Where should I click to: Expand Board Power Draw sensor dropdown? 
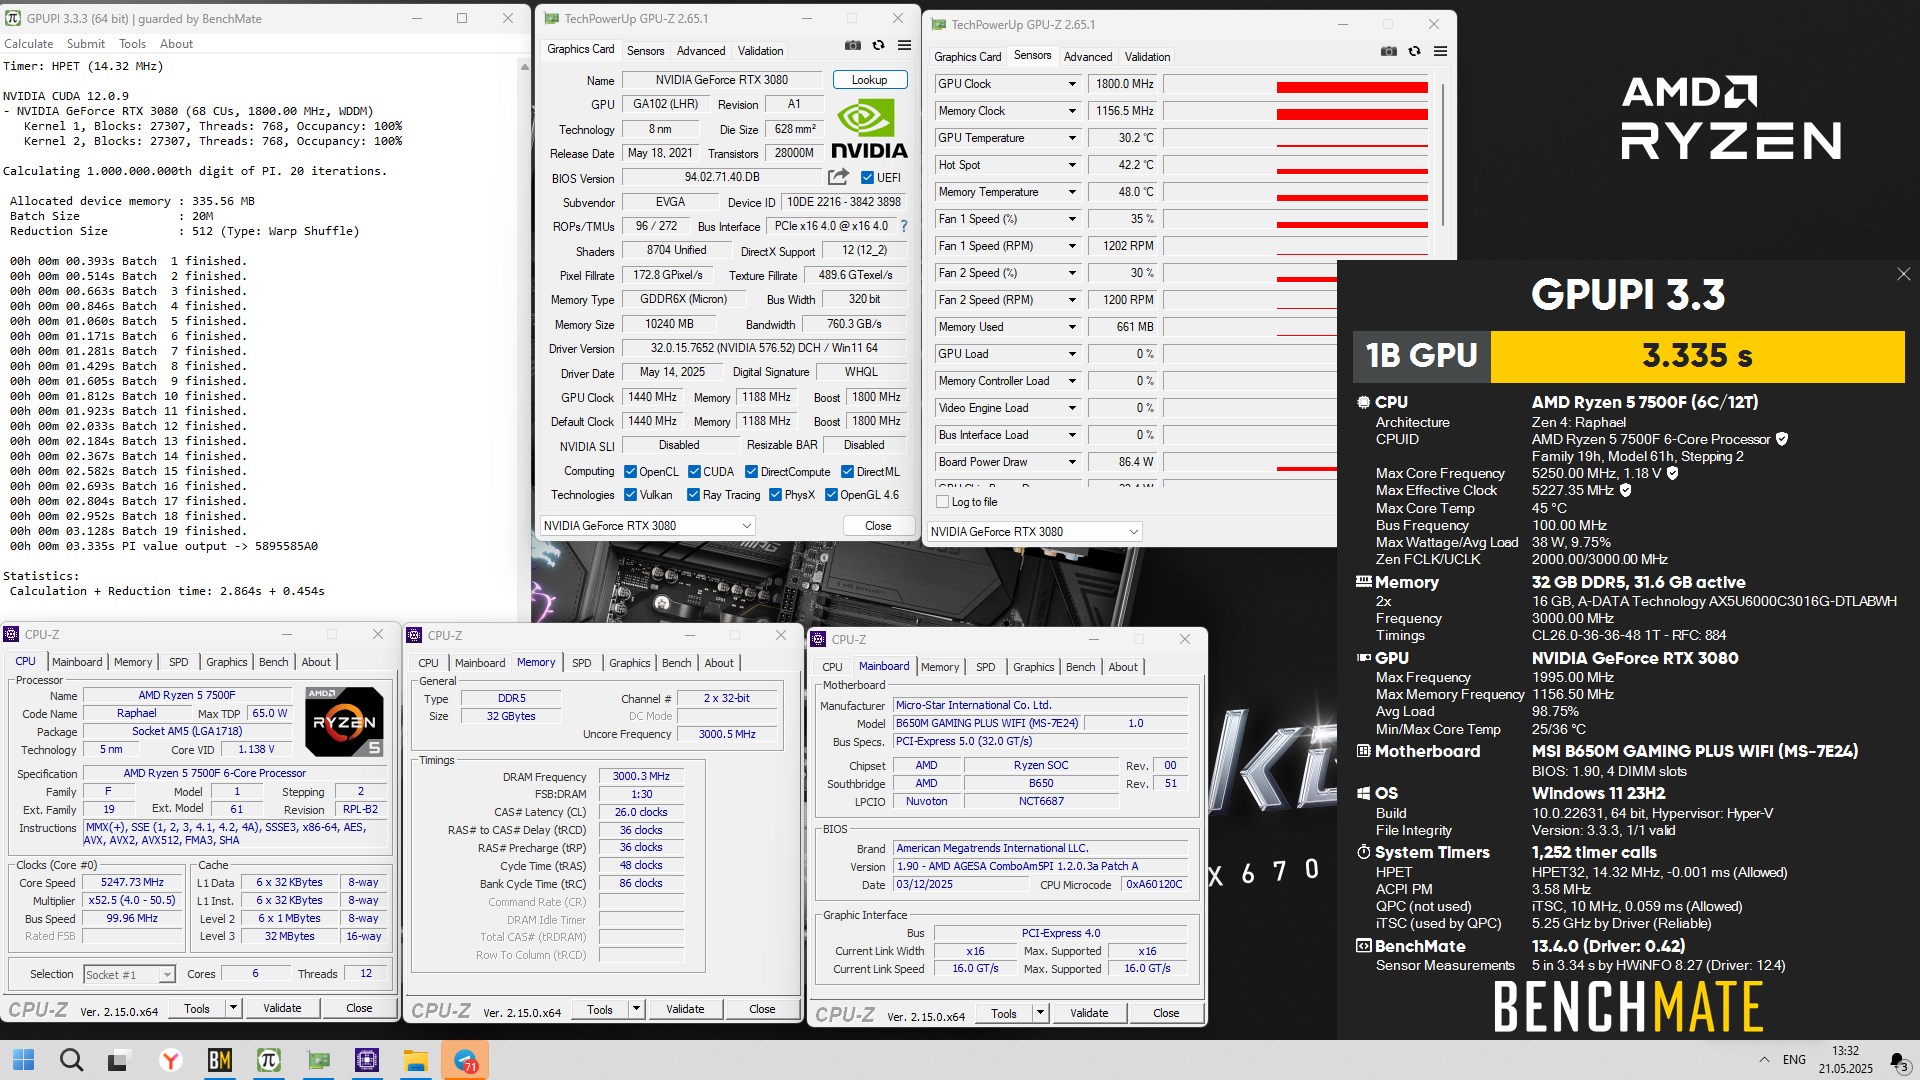(1072, 462)
